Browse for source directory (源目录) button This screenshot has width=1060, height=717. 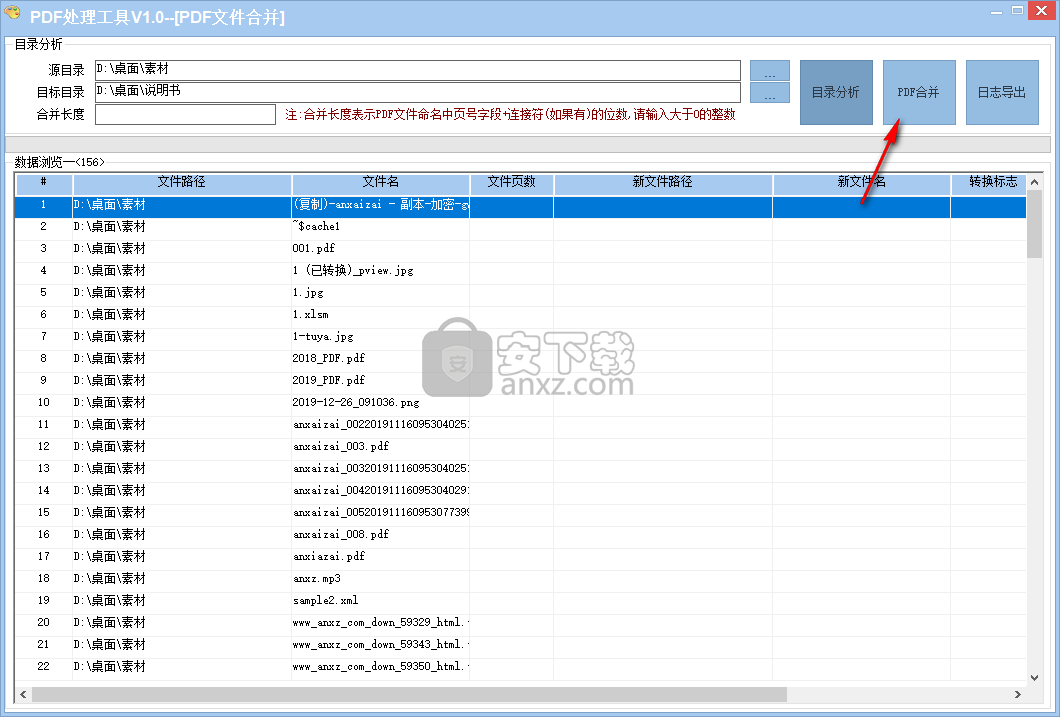point(770,70)
